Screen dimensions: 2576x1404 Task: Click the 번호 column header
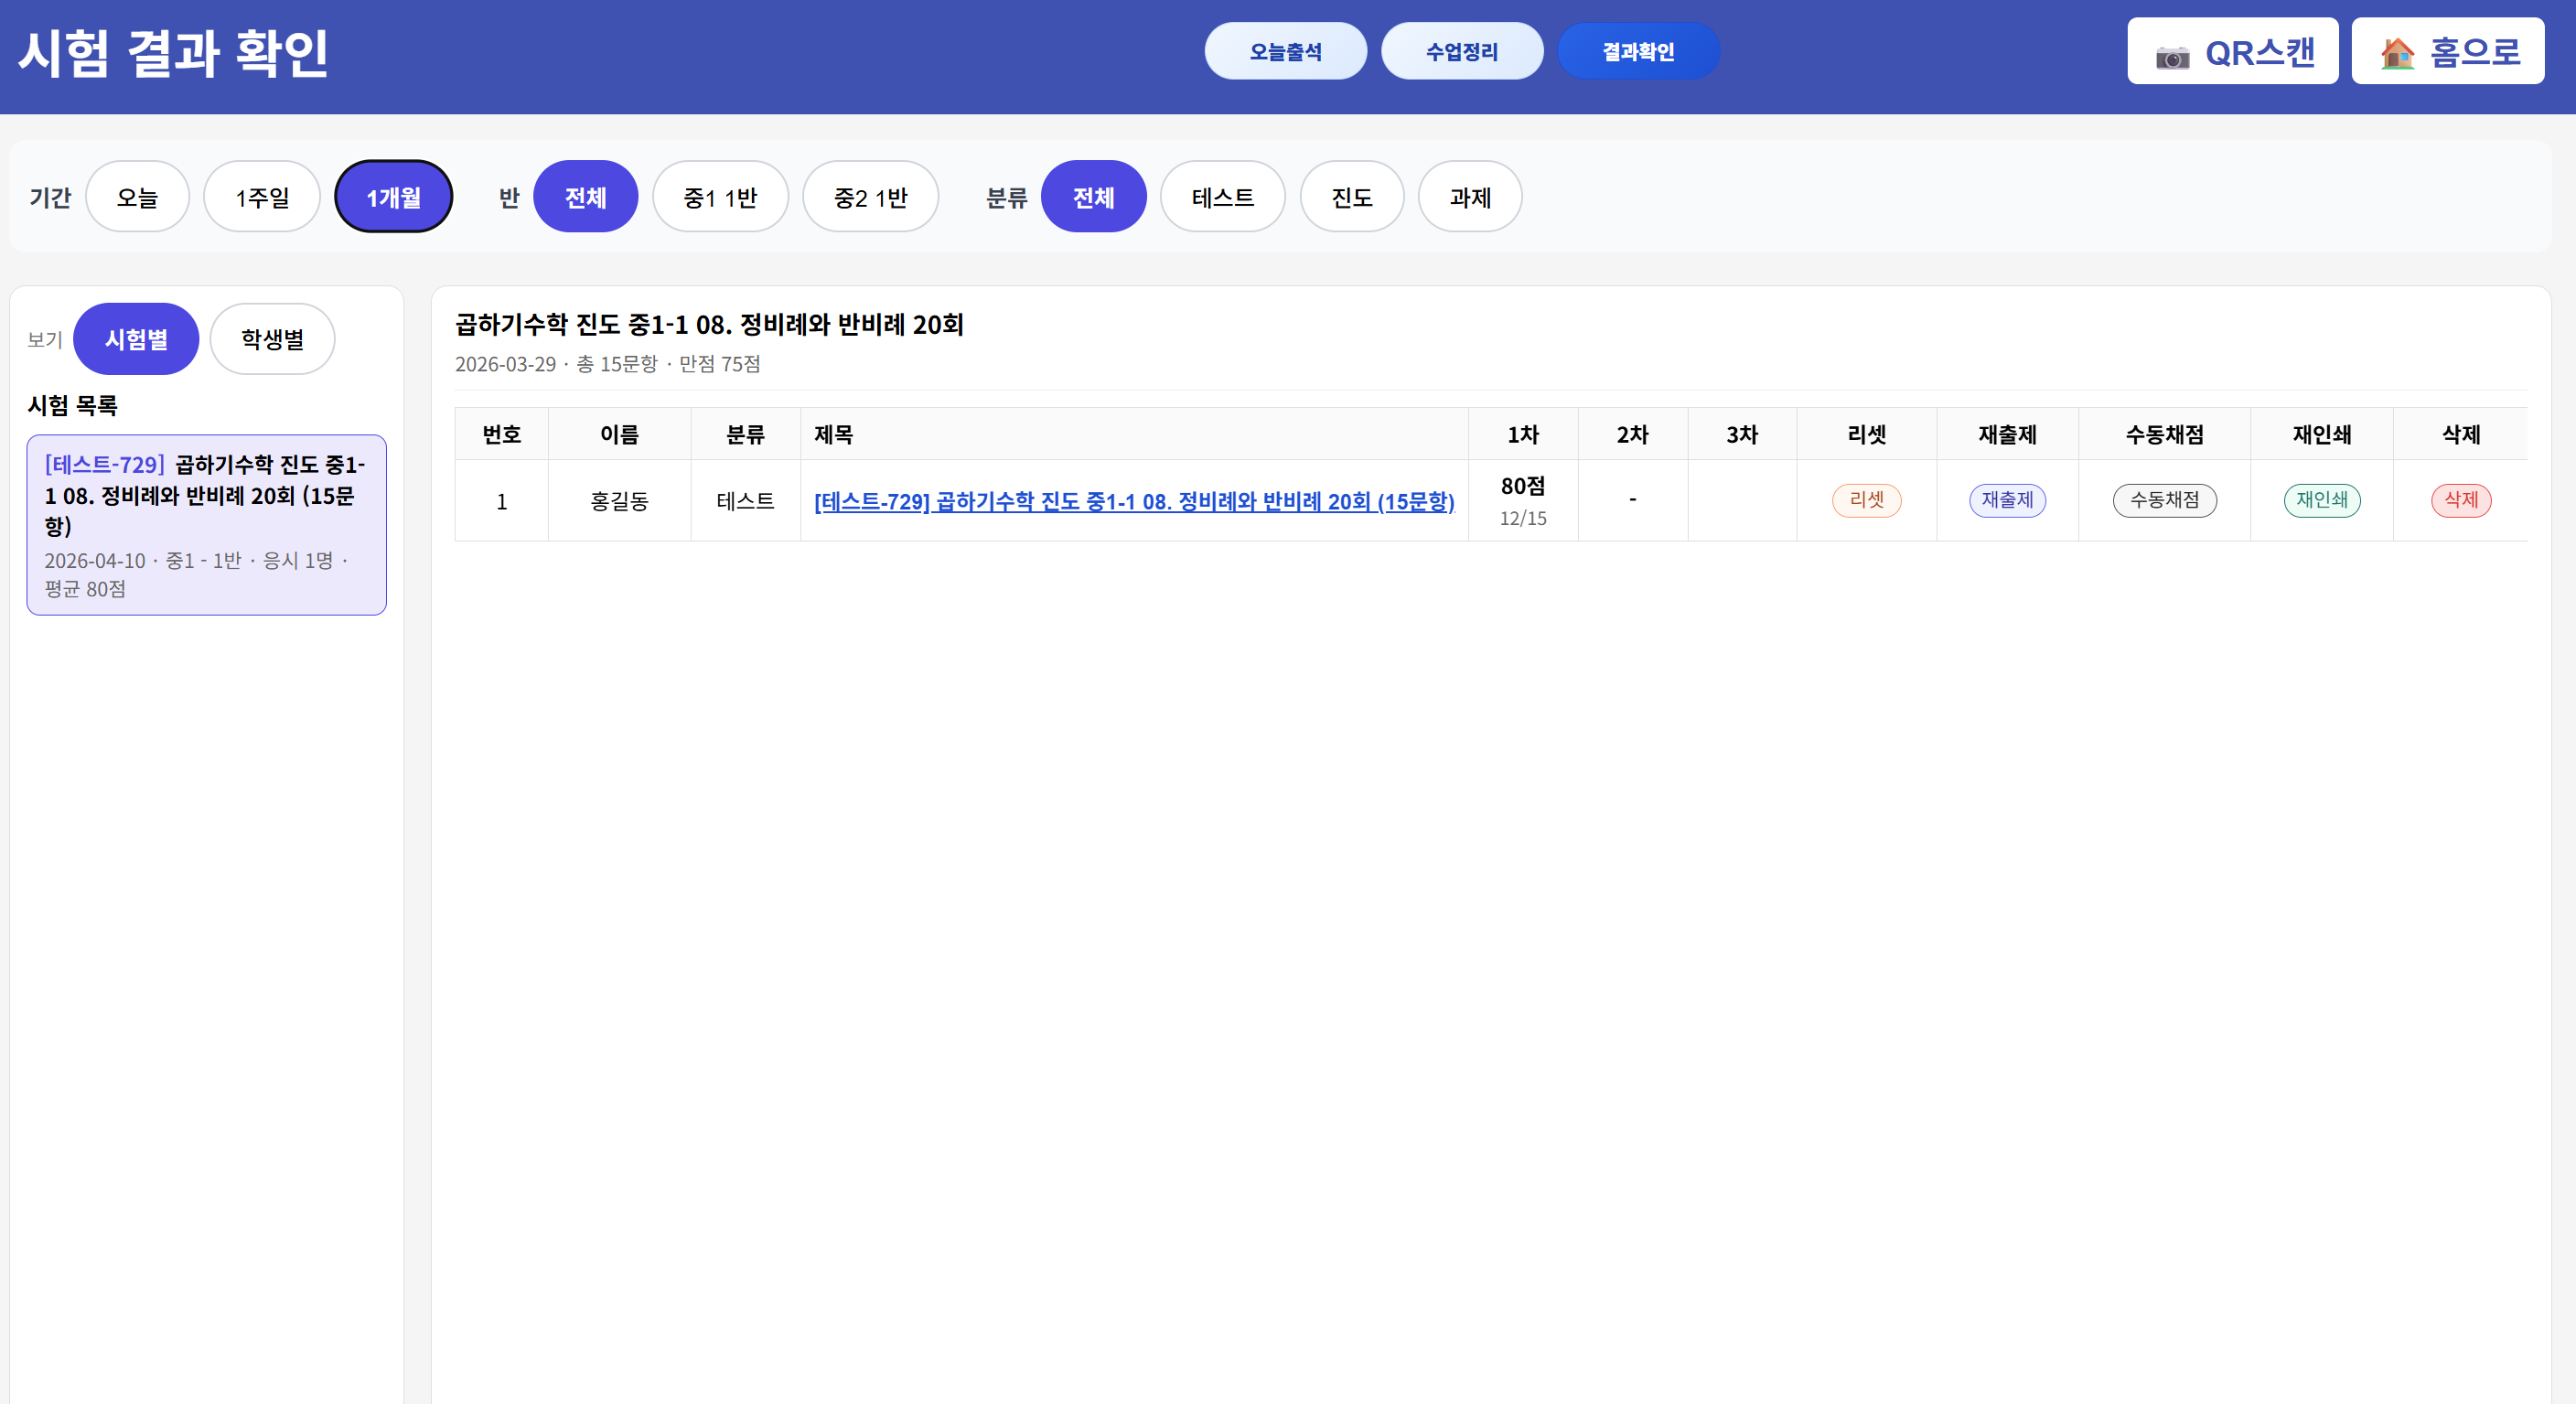(x=501, y=435)
